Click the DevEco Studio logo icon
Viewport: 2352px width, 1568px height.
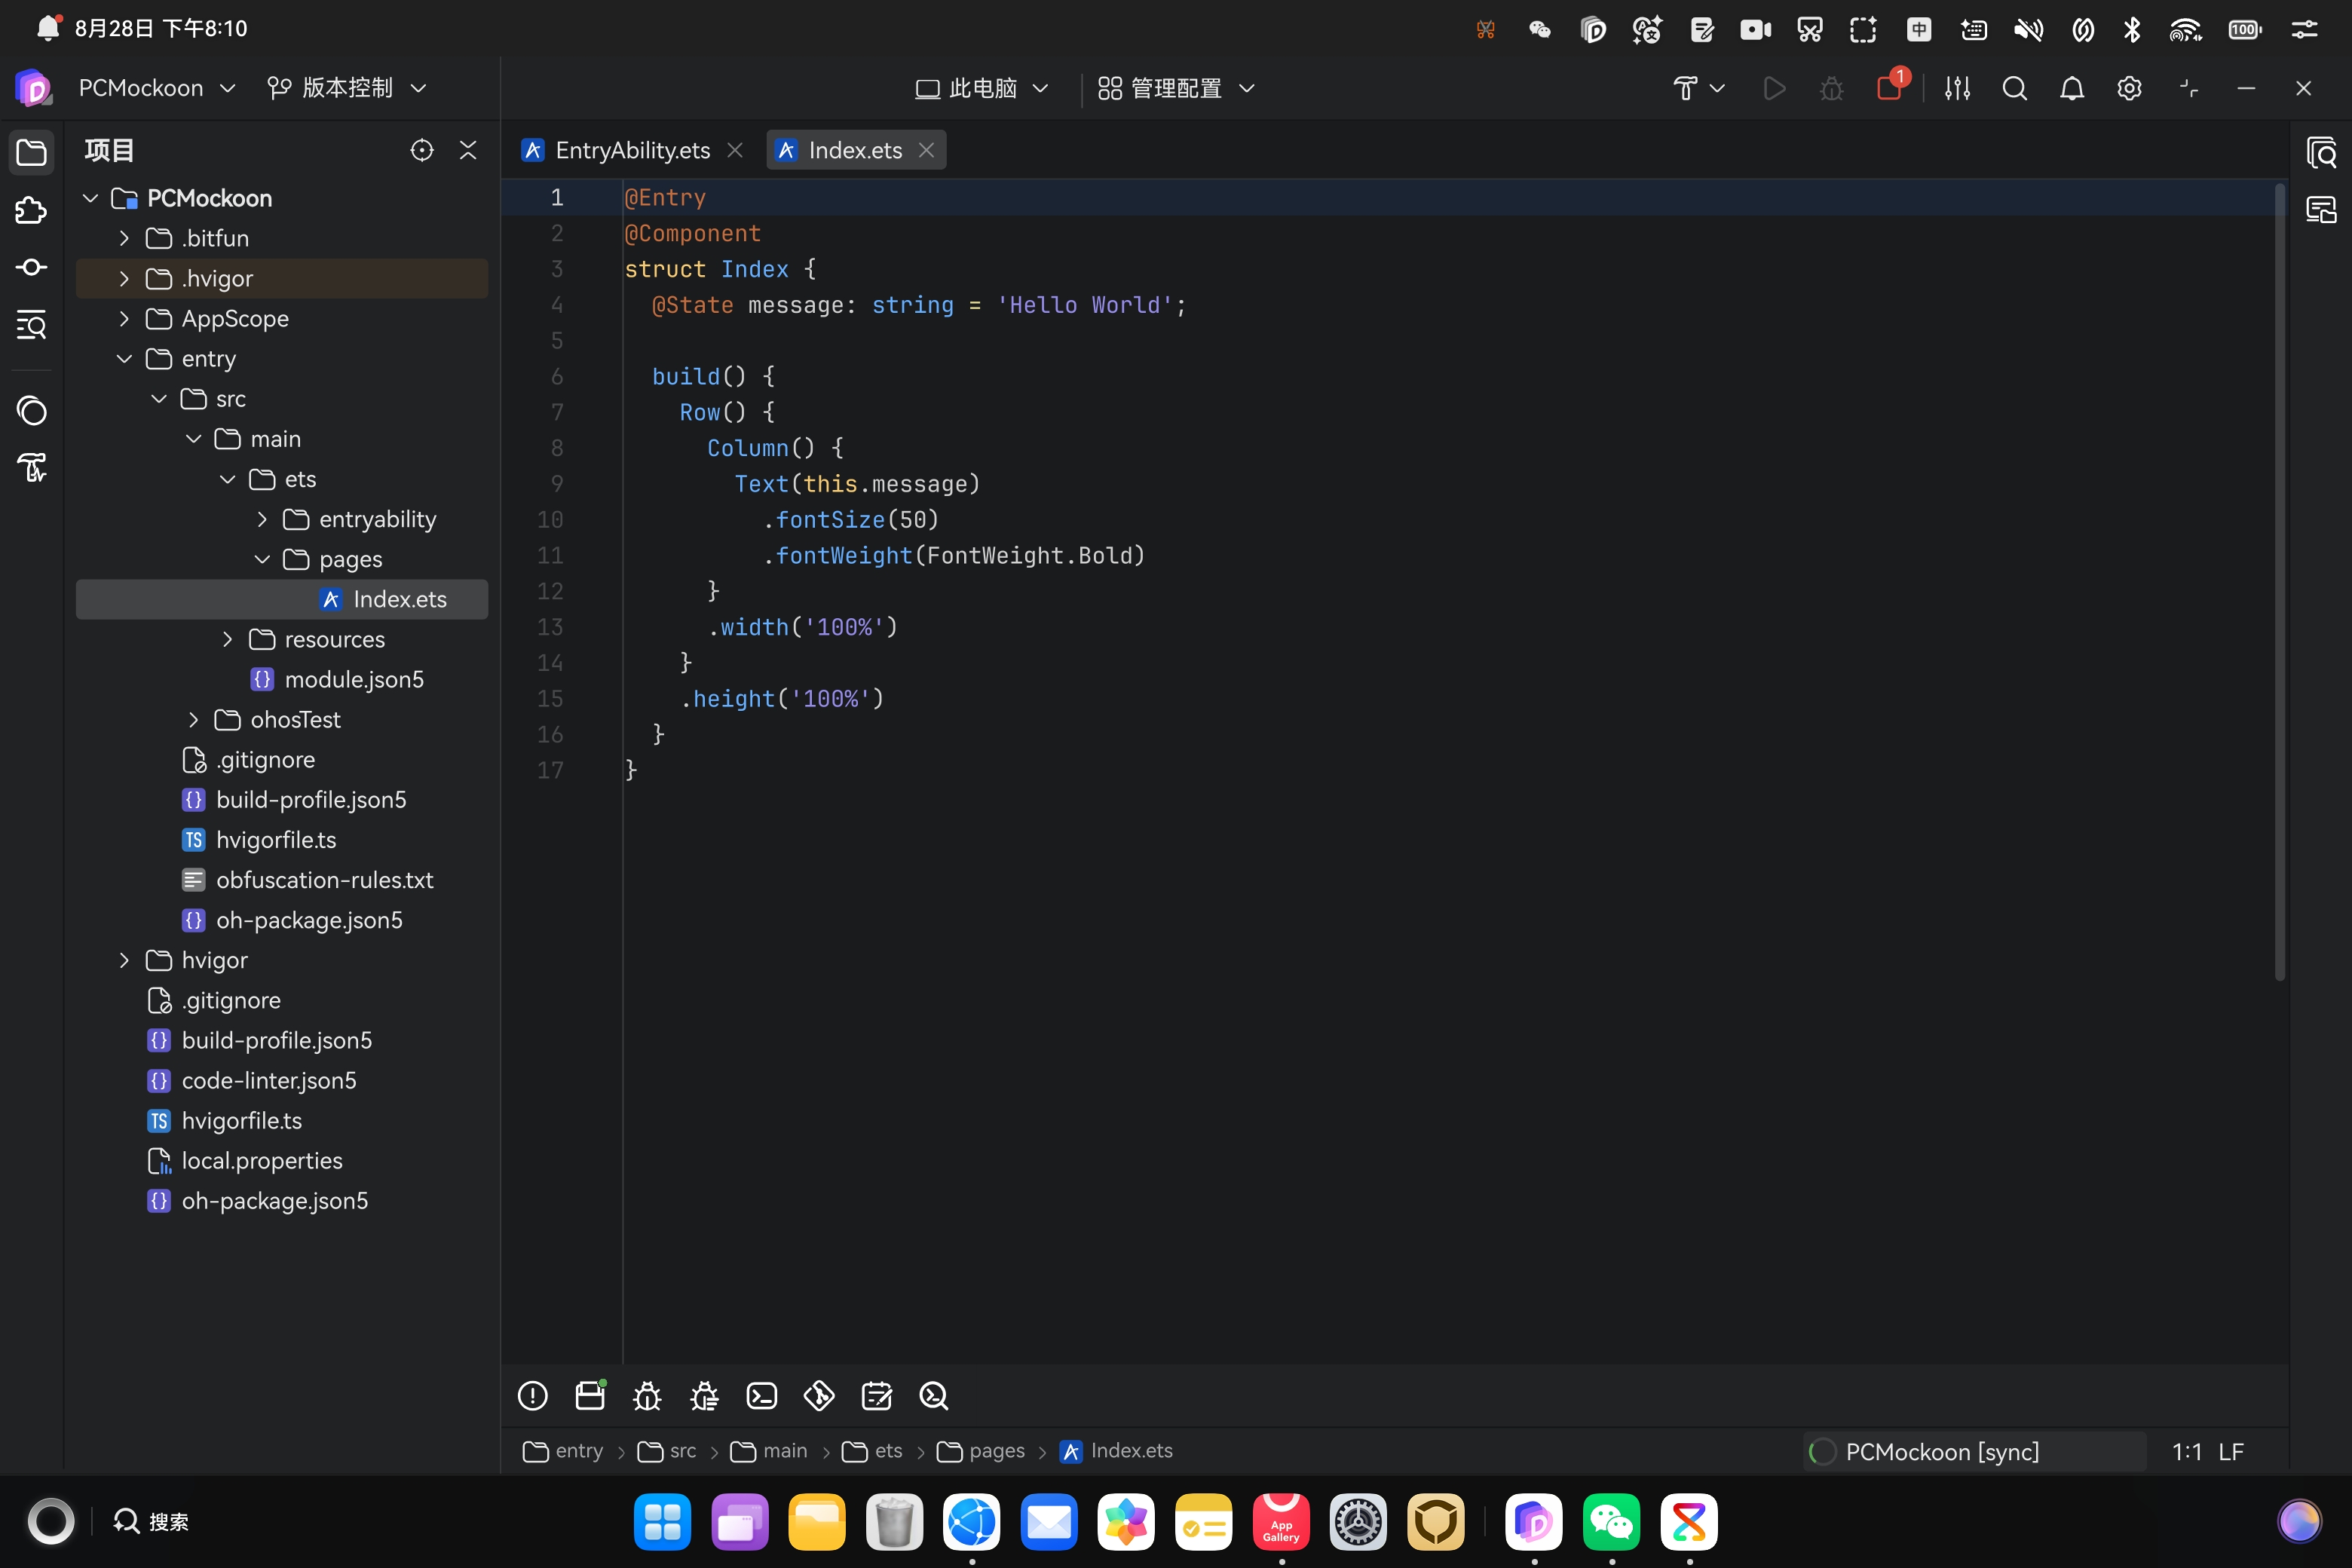pos(33,88)
